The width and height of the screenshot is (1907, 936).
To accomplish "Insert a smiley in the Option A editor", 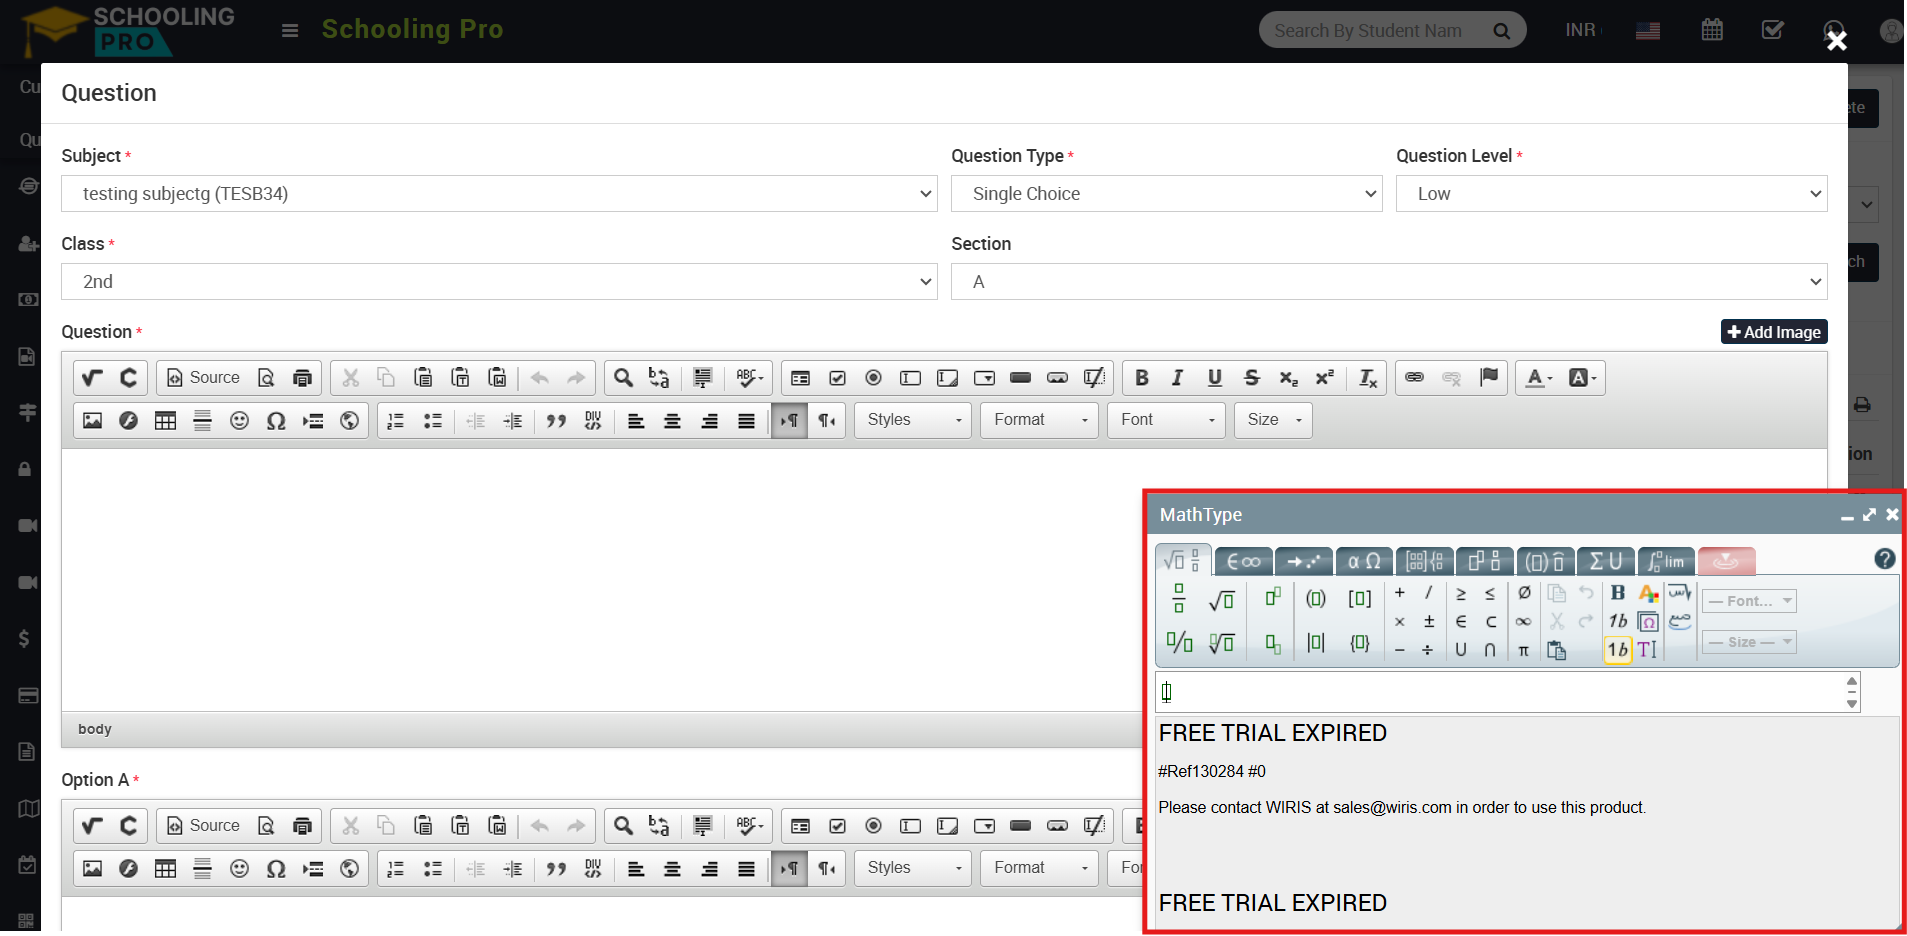I will pos(239,869).
